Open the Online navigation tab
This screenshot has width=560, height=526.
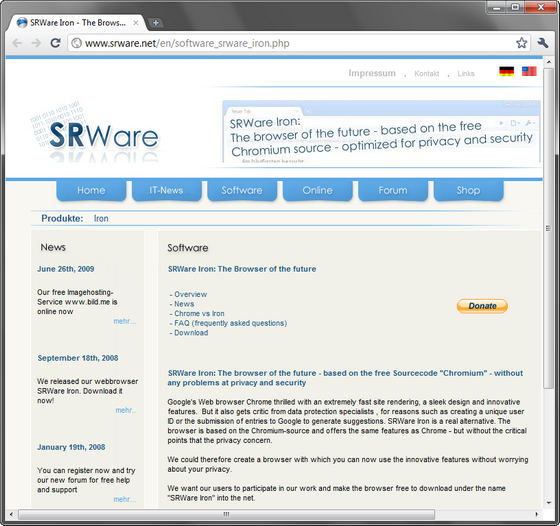point(318,190)
